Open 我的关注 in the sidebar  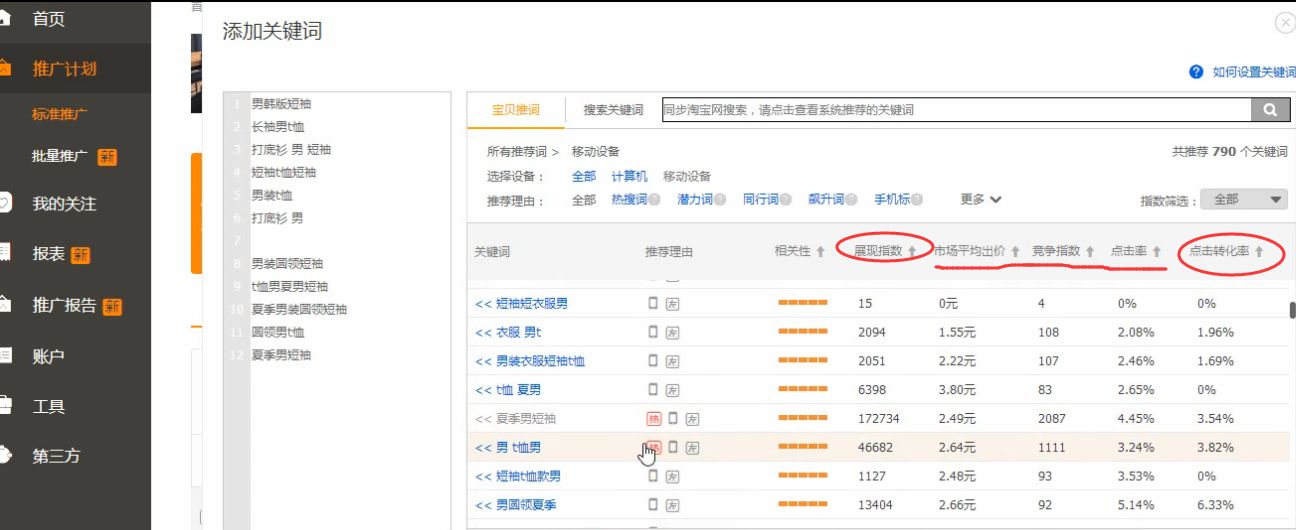tap(64, 204)
